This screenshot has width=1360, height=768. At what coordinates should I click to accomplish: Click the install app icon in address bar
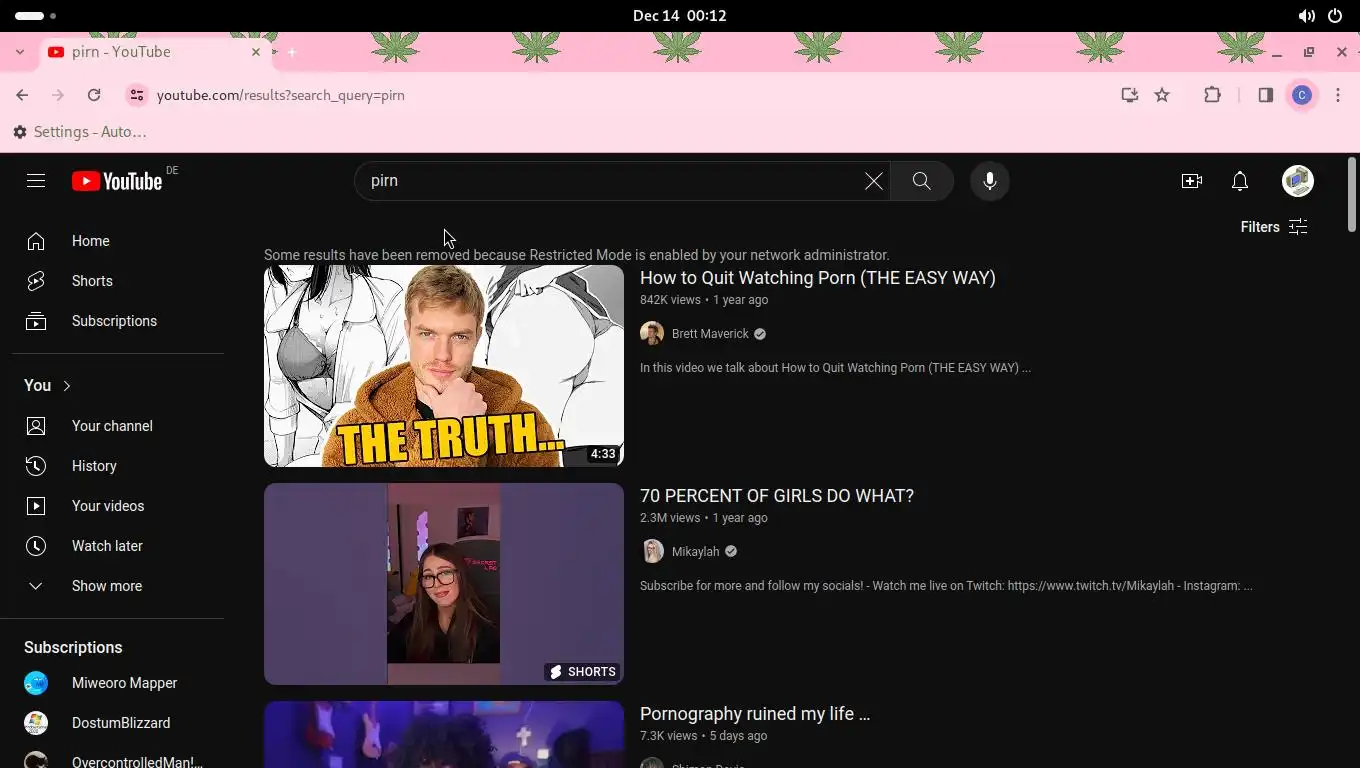pos(1130,95)
